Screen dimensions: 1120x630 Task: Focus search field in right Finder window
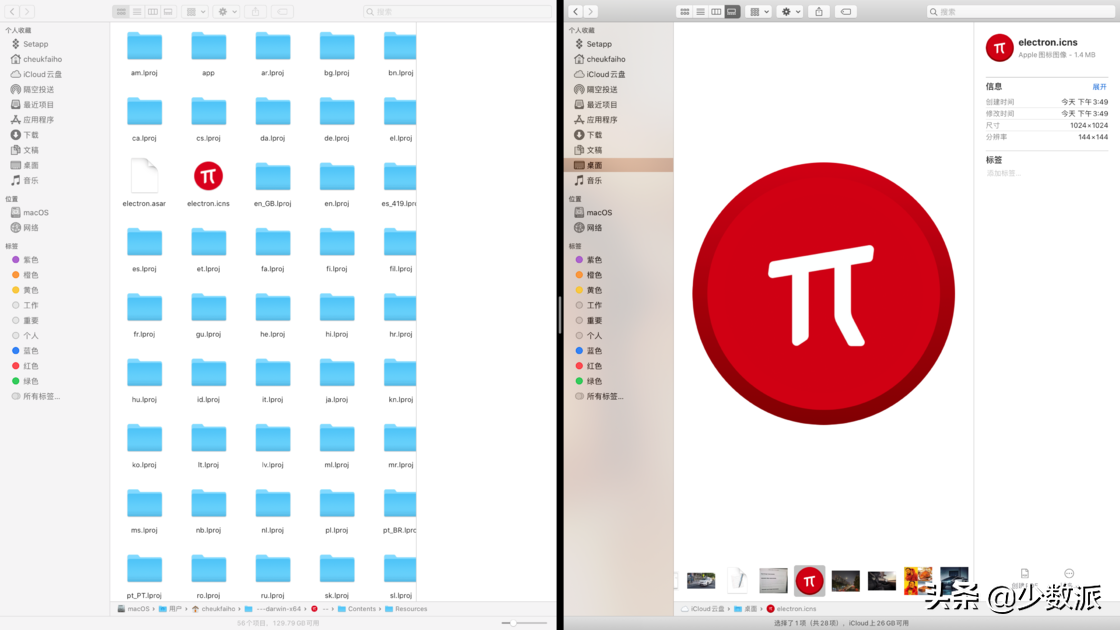[1021, 11]
